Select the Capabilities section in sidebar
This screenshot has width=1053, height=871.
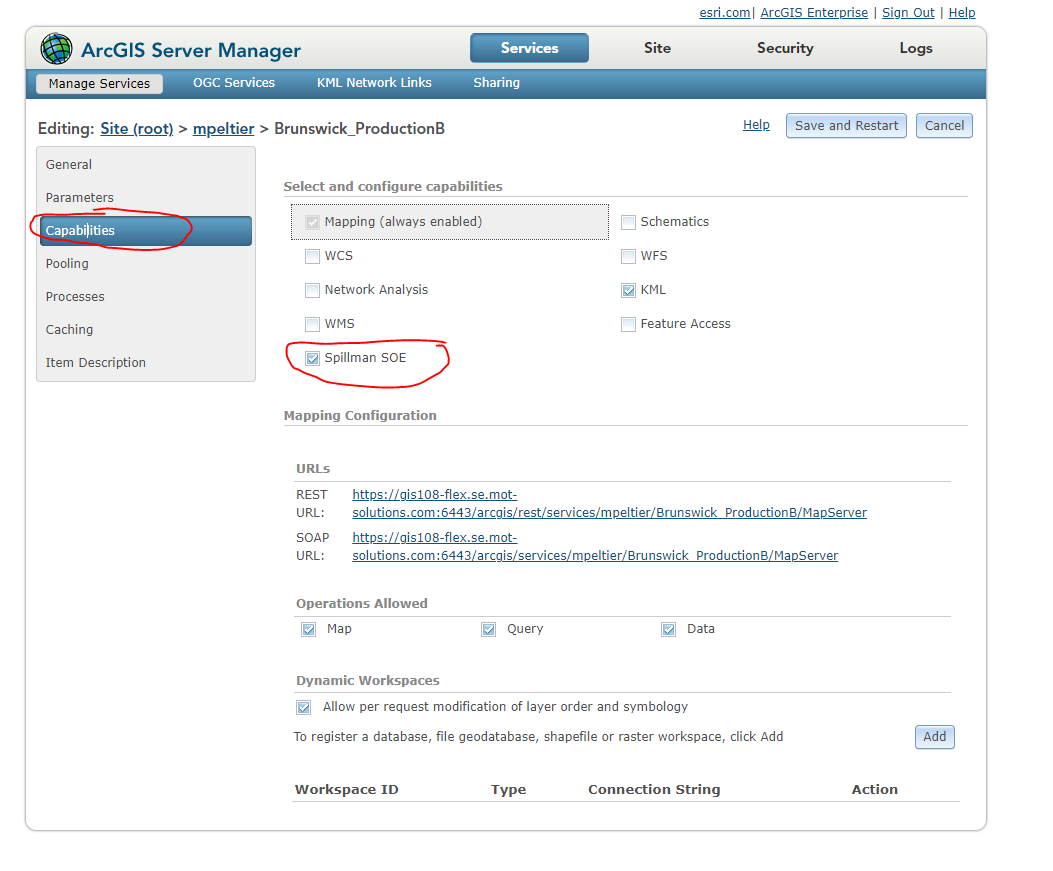146,230
